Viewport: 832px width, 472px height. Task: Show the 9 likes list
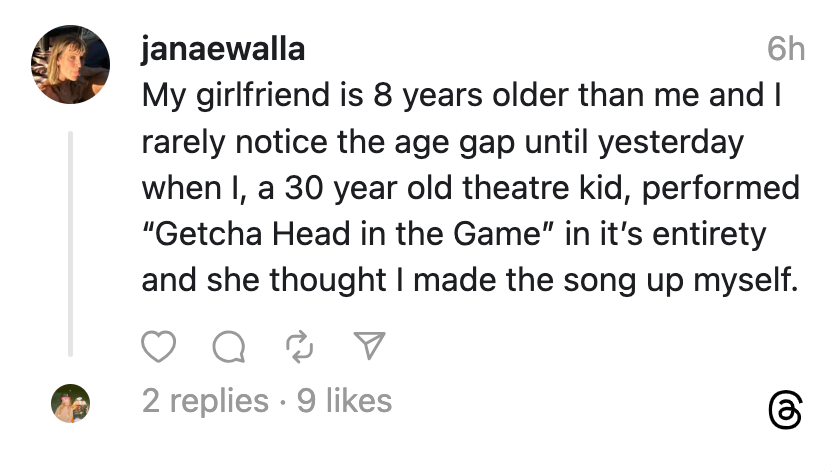[x=344, y=402]
